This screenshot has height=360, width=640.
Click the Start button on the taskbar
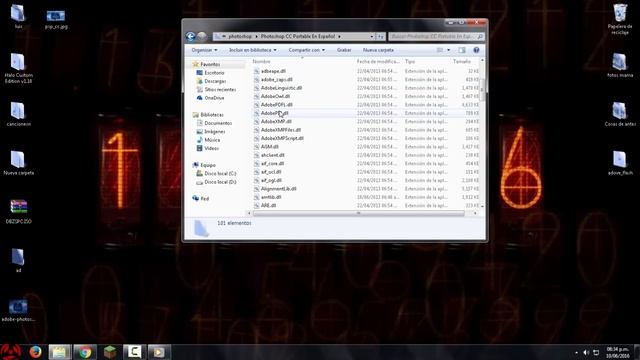tap(11, 351)
